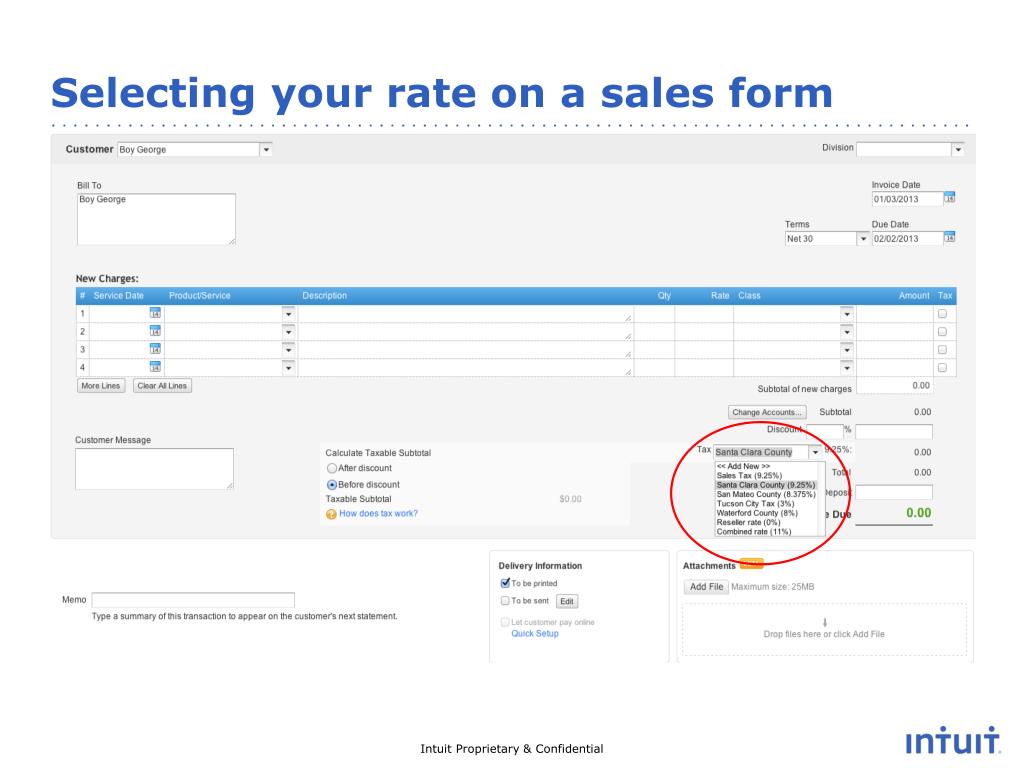Select Santa Clara County (9.25%) tax option
The width and height of the screenshot is (1024, 768).
point(765,485)
